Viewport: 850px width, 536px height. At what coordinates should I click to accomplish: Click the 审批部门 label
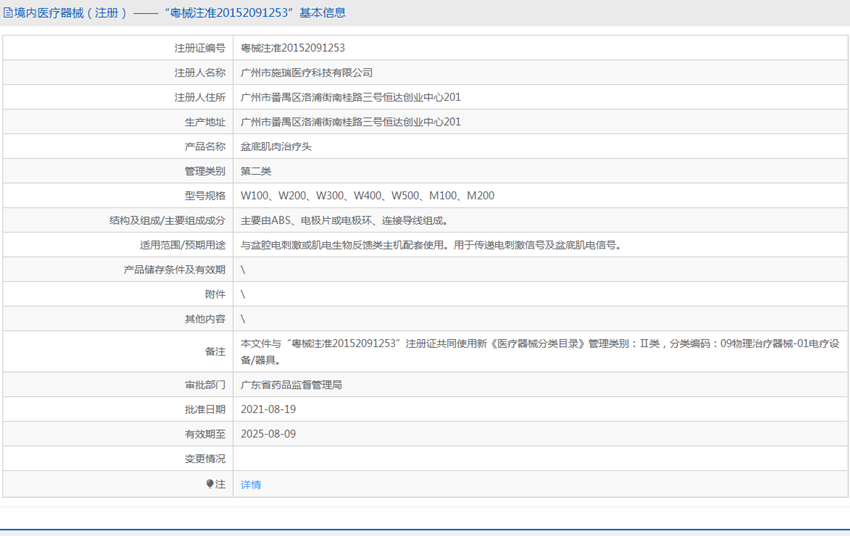[x=205, y=385]
